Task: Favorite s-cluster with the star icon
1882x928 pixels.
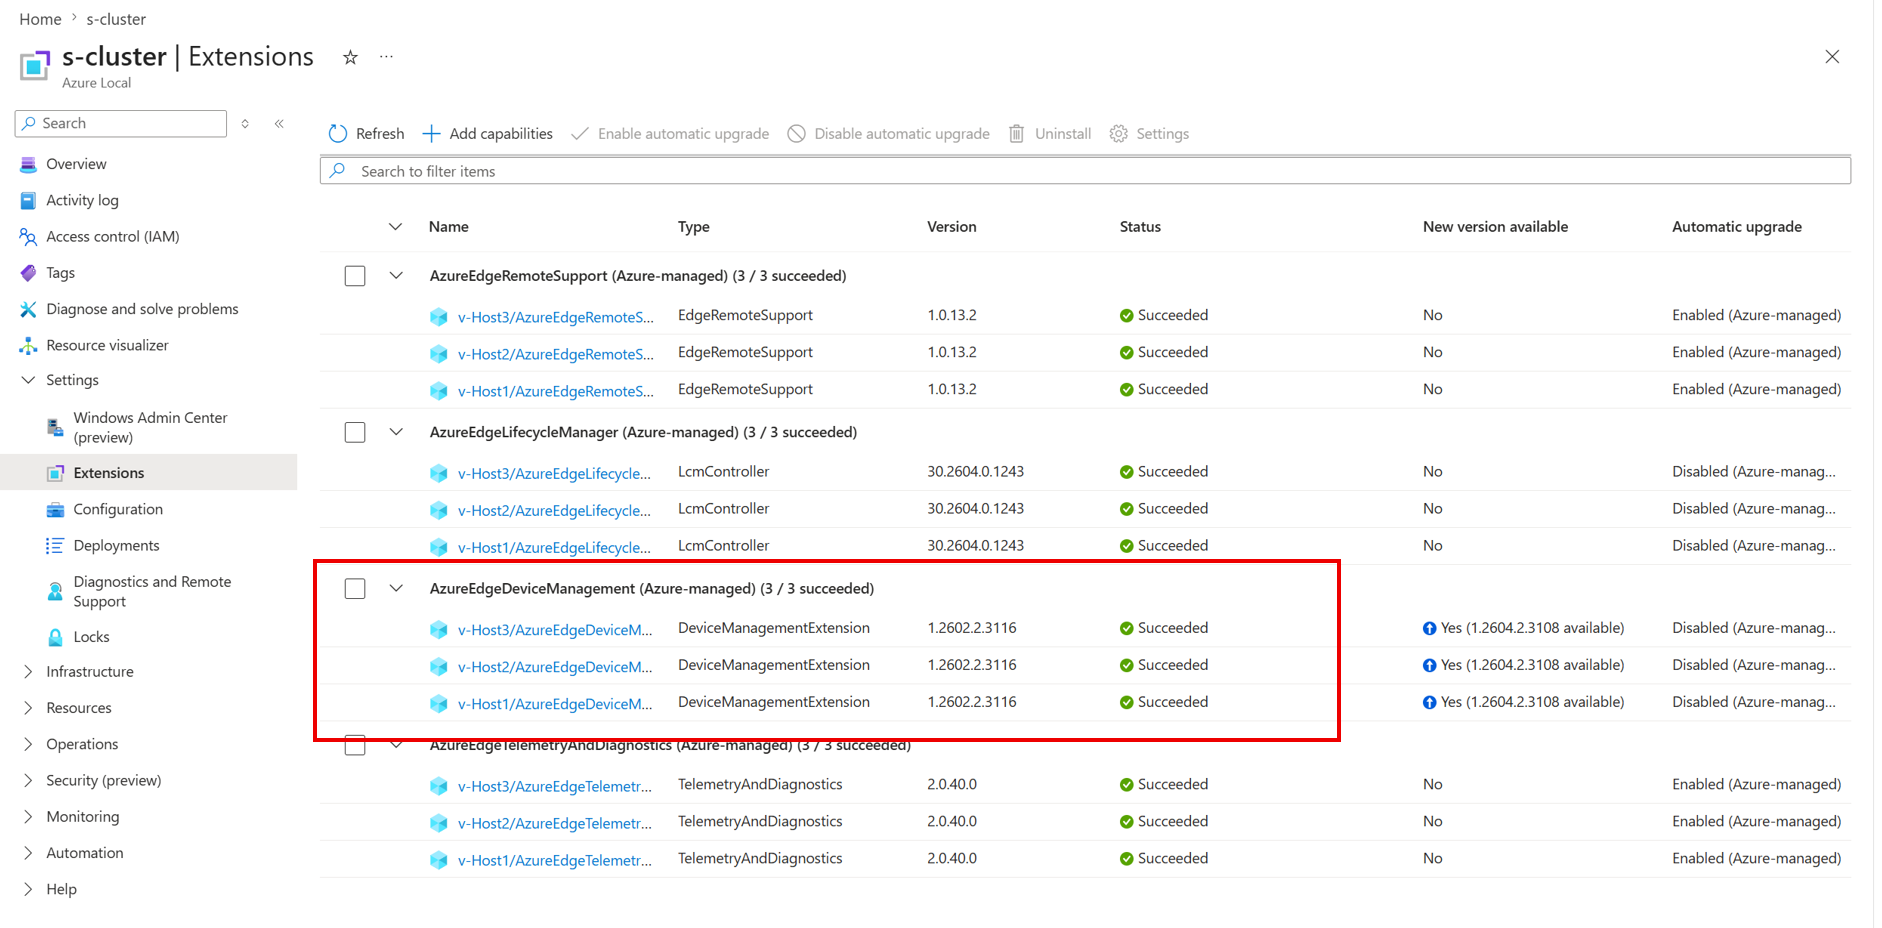Action: click(350, 57)
